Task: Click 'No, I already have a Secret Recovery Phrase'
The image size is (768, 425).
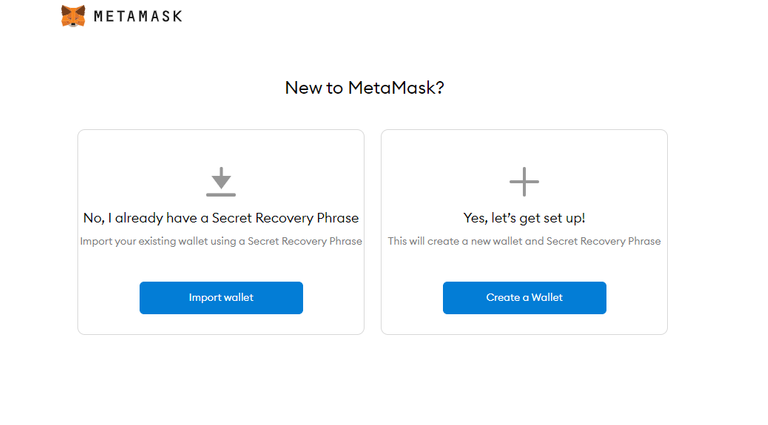Action: [221, 218]
